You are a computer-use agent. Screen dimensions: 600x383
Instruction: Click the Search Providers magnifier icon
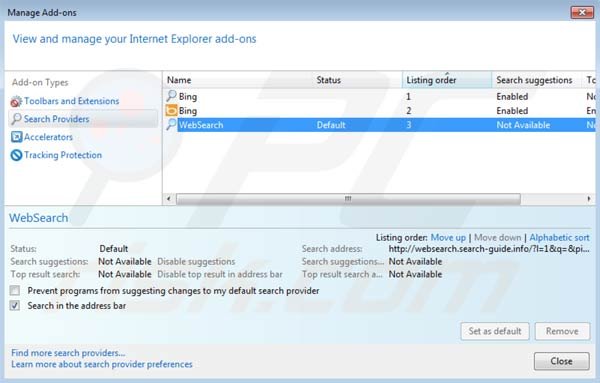click(x=16, y=119)
